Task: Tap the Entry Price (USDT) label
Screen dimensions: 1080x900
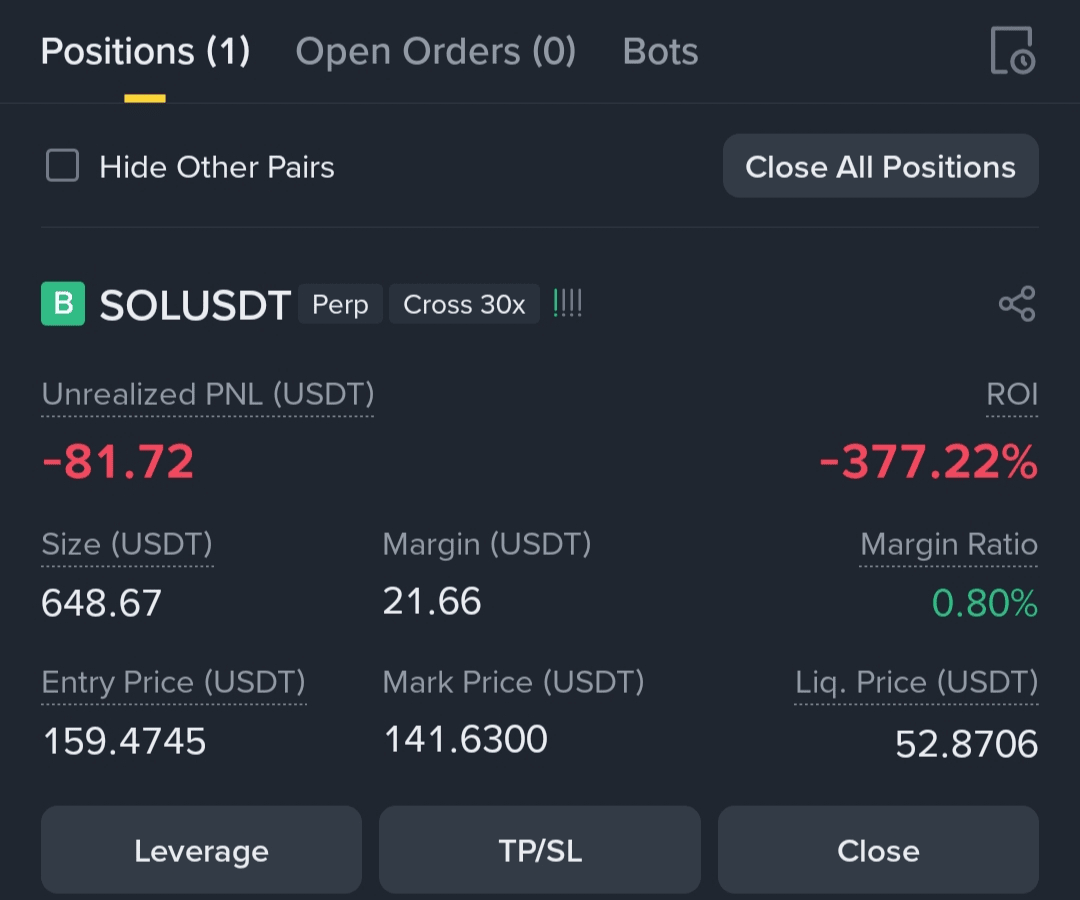Action: pyautogui.click(x=173, y=683)
